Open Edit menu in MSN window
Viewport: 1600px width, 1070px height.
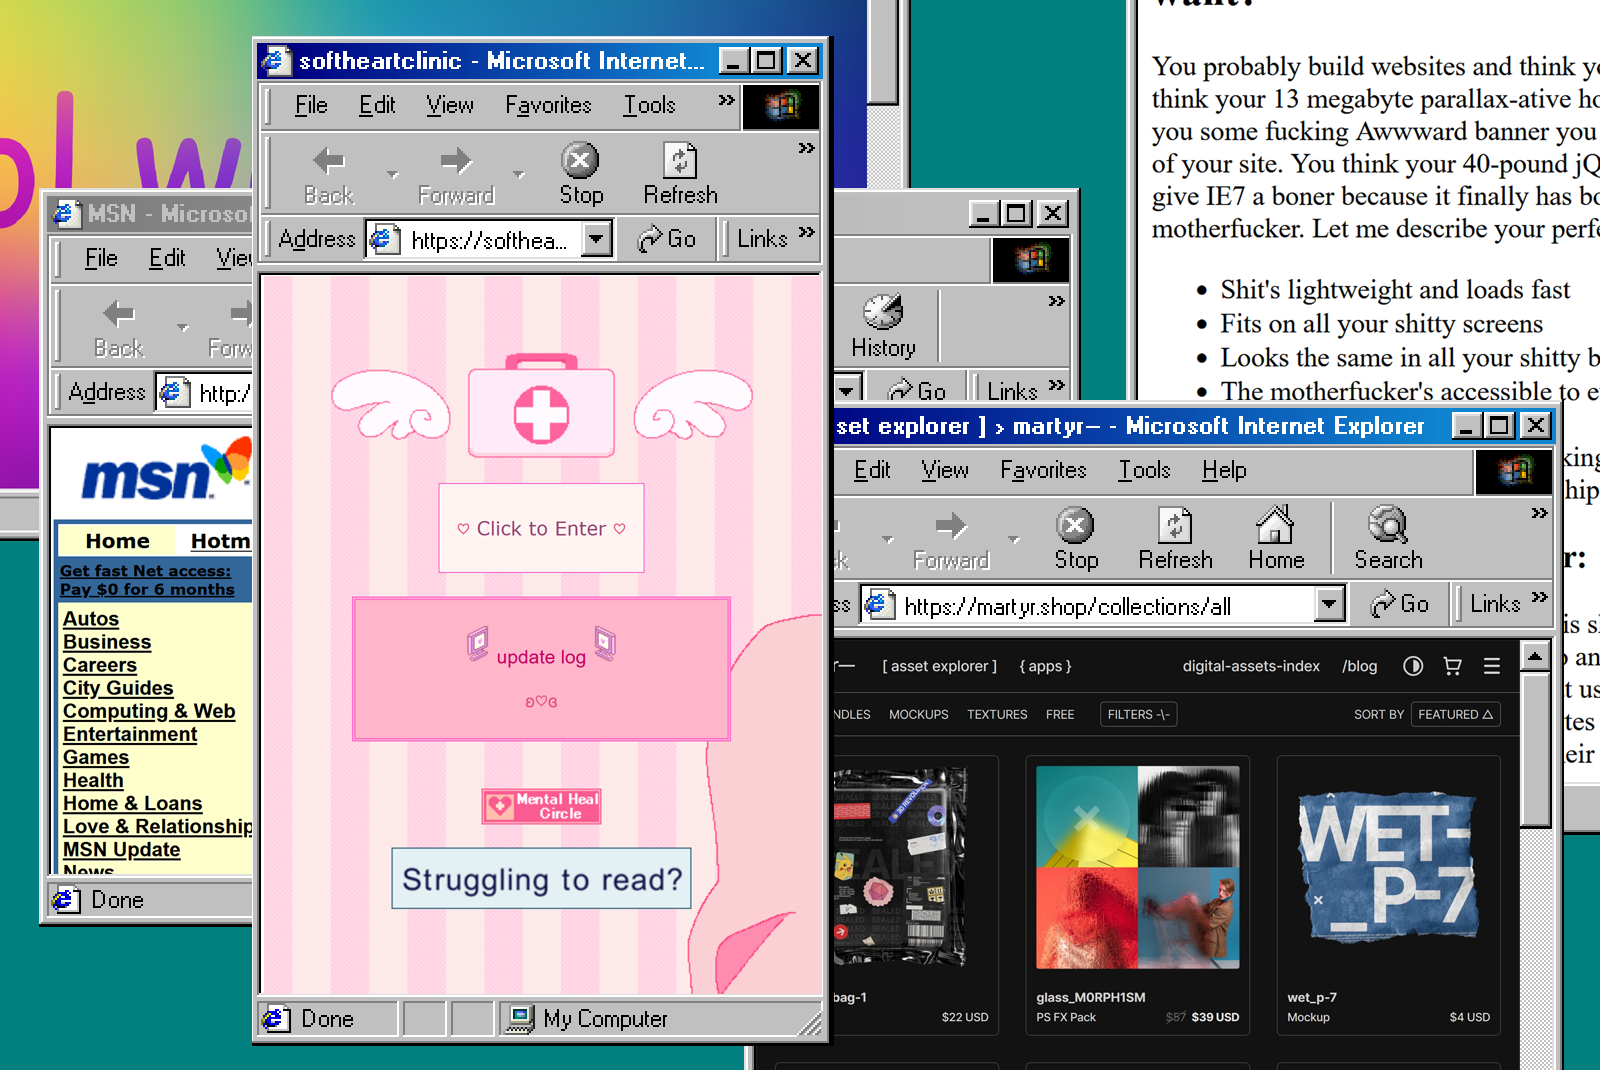pyautogui.click(x=167, y=258)
